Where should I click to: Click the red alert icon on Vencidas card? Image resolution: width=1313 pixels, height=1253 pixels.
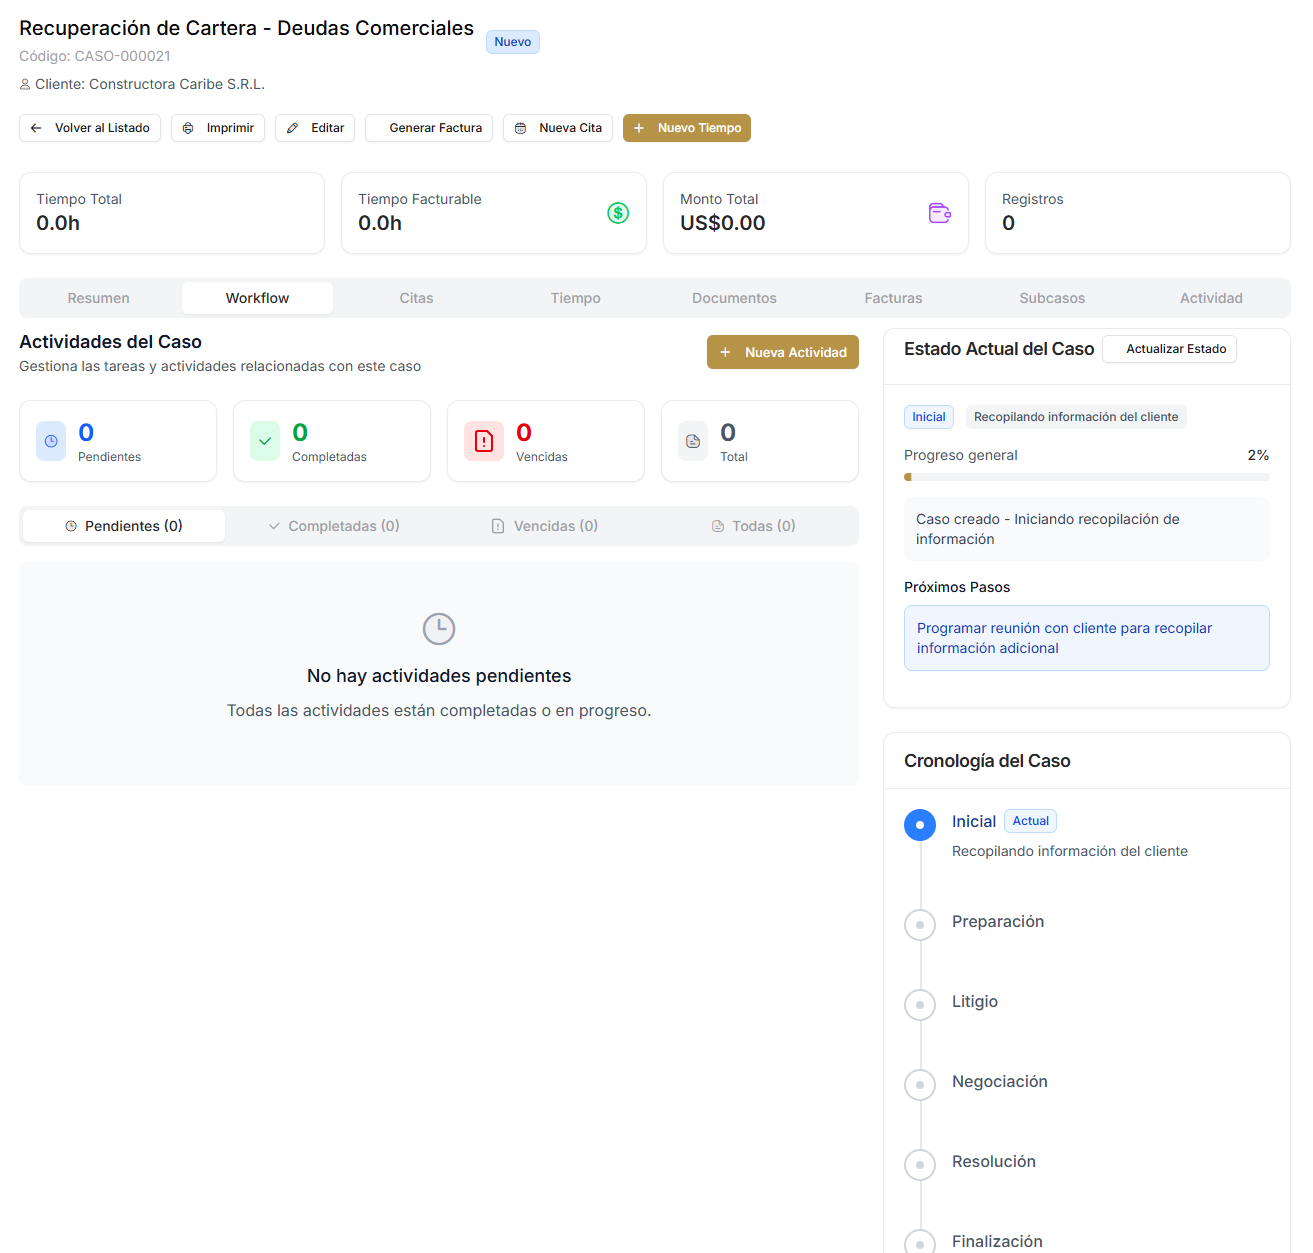click(484, 441)
